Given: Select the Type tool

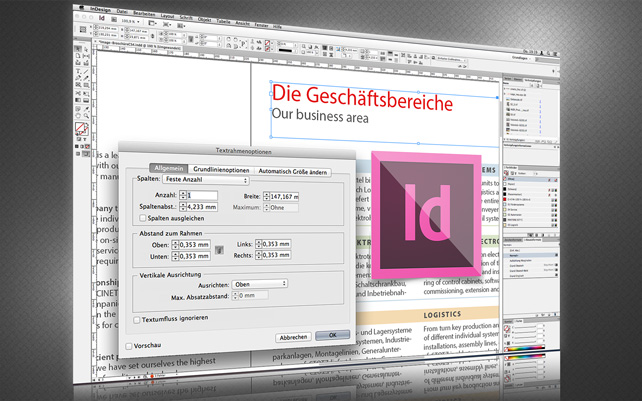Looking at the screenshot, I should 78,71.
